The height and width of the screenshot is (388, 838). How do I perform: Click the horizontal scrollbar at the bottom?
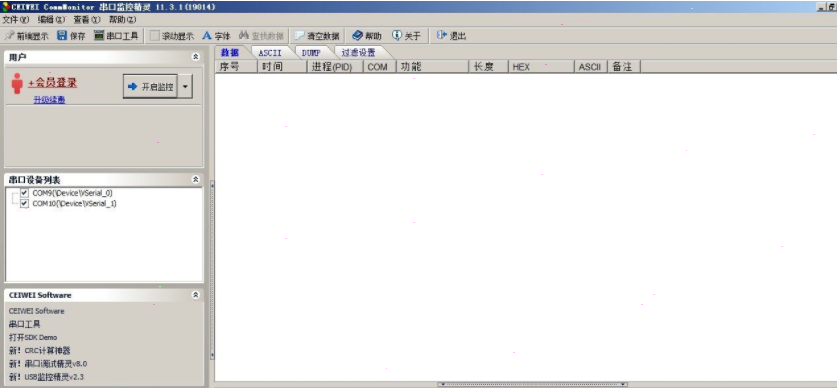click(532, 384)
